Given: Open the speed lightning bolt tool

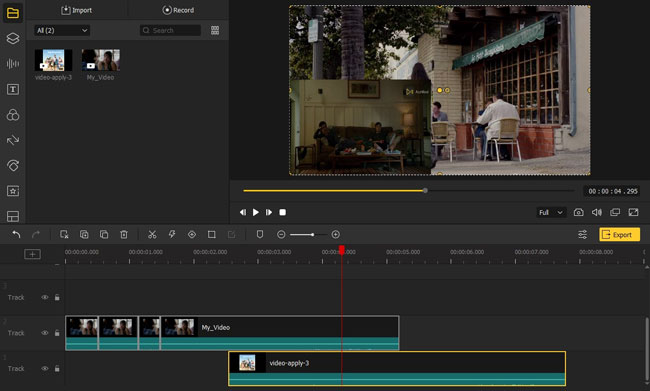Looking at the screenshot, I should point(172,235).
